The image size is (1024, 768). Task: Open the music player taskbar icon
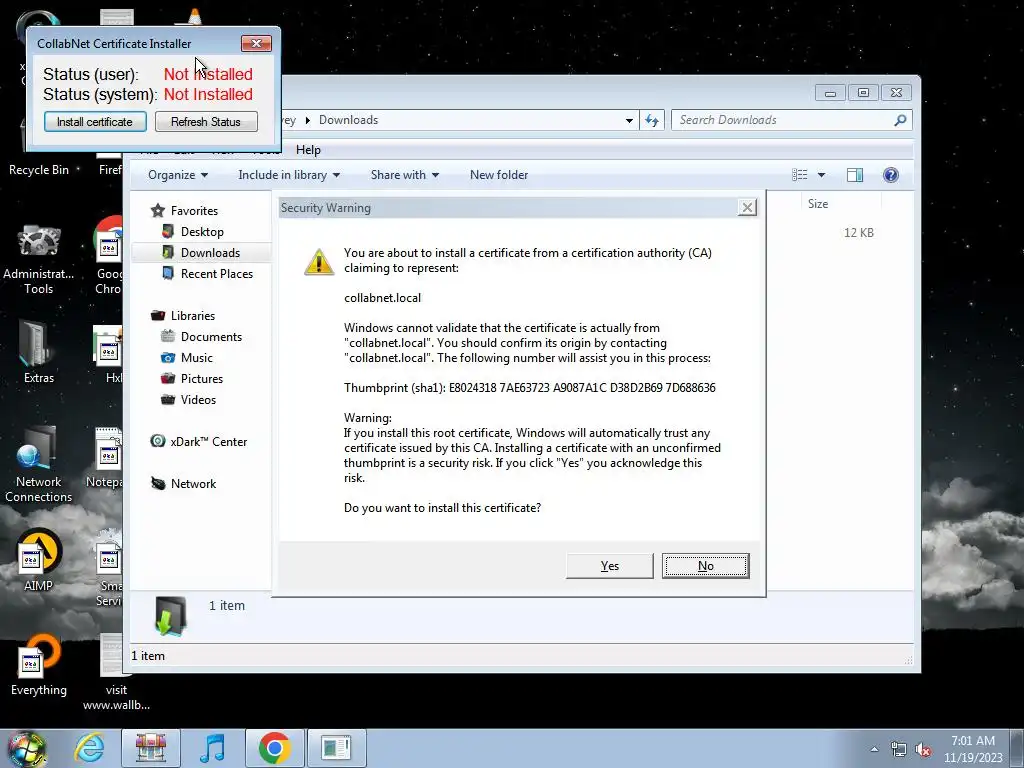(212, 748)
